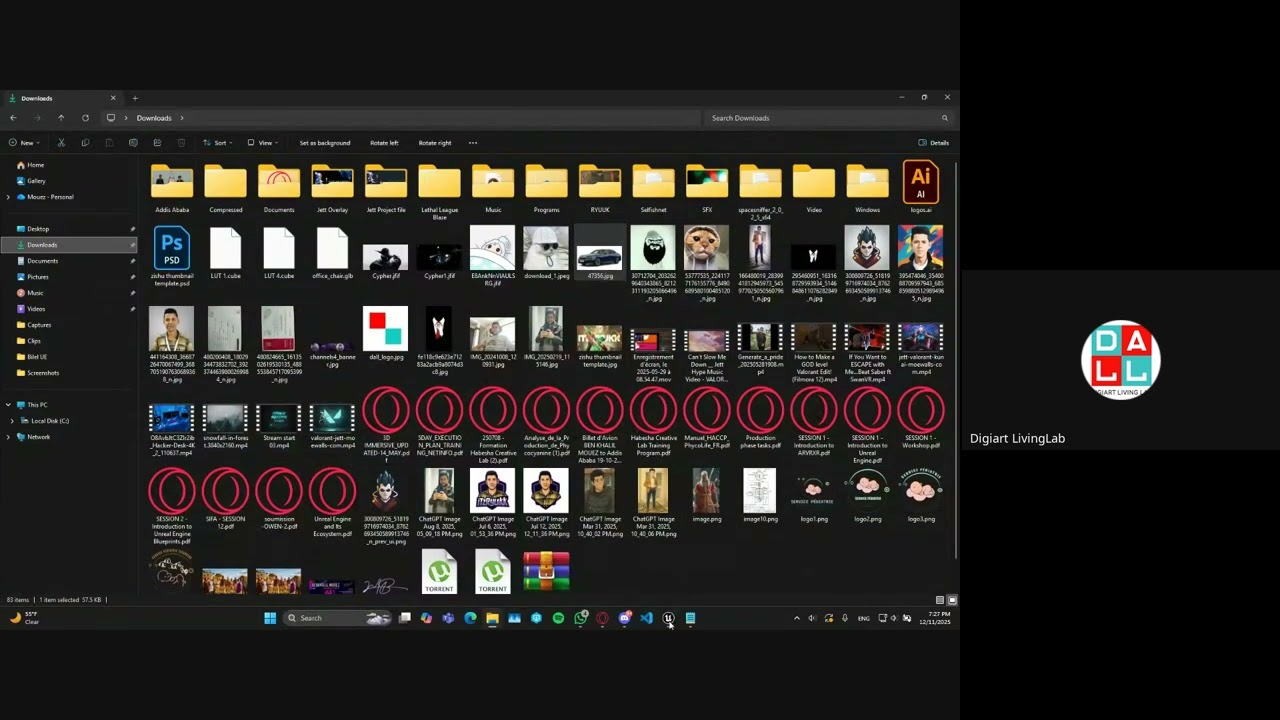Select the SIFA - SESSION 12.pdf file
Screen dimensions: 1280x720
coord(225,499)
